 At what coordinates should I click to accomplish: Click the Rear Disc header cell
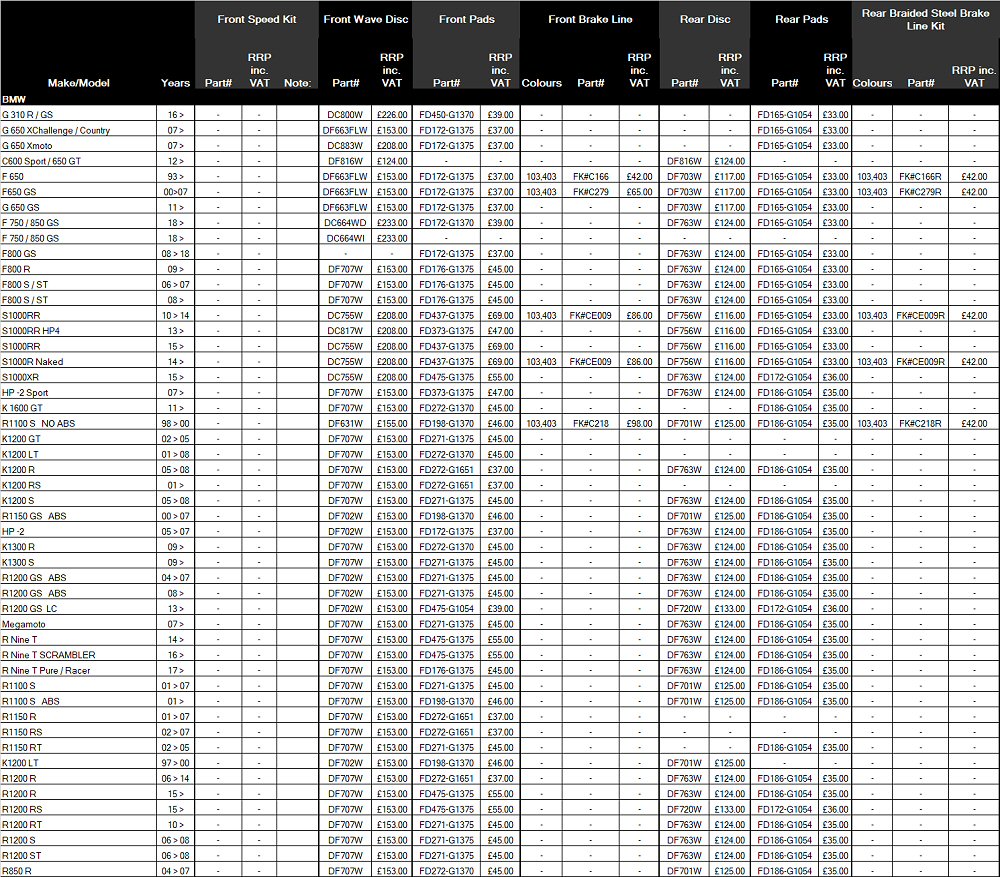click(x=705, y=19)
